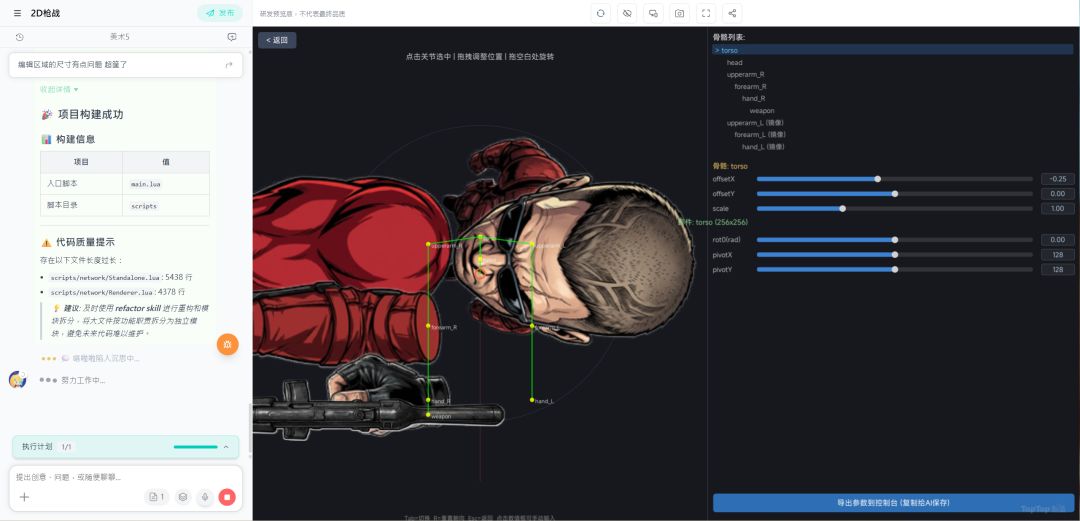Screen dimensions: 1080x521
Task: Select the torso bone in the tree
Action: click(729, 50)
